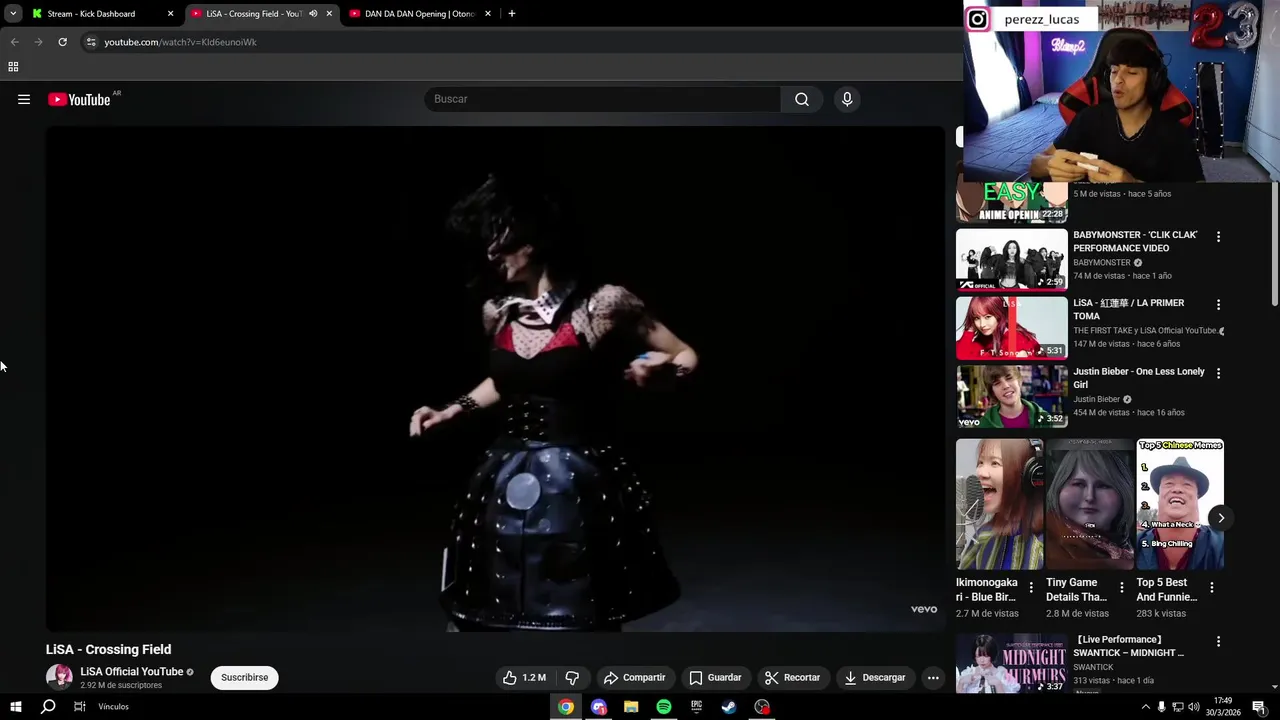Open the tab search dropdown arrow
The height and width of the screenshot is (720, 1280).
[13, 14]
